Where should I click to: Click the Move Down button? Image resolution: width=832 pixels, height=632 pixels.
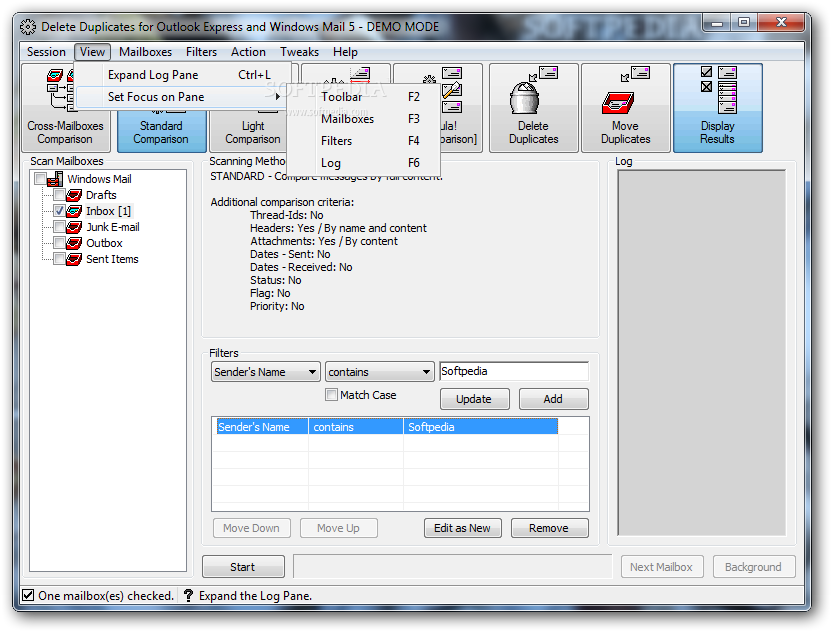[x=252, y=528]
